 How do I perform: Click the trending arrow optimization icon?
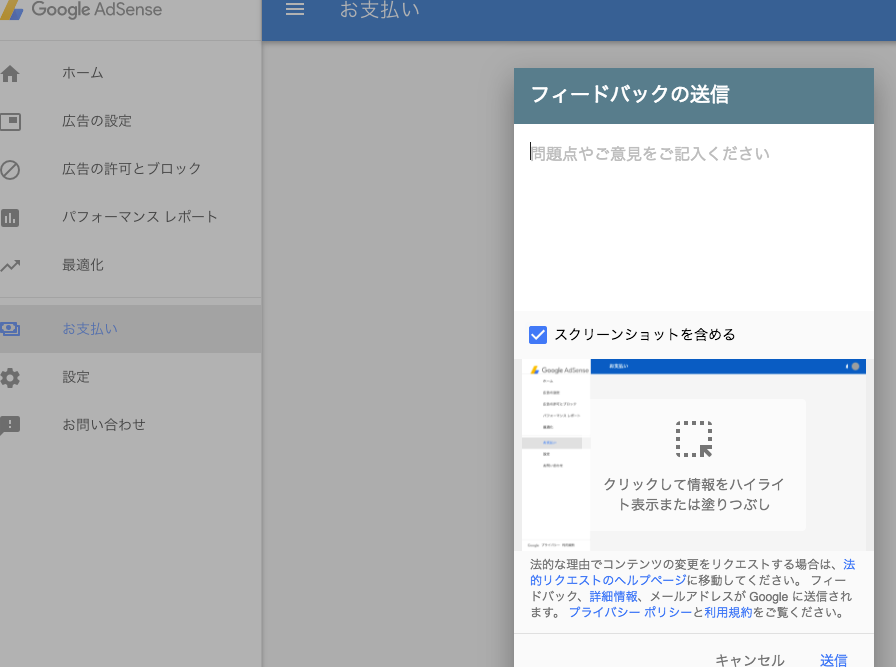pos(10,265)
